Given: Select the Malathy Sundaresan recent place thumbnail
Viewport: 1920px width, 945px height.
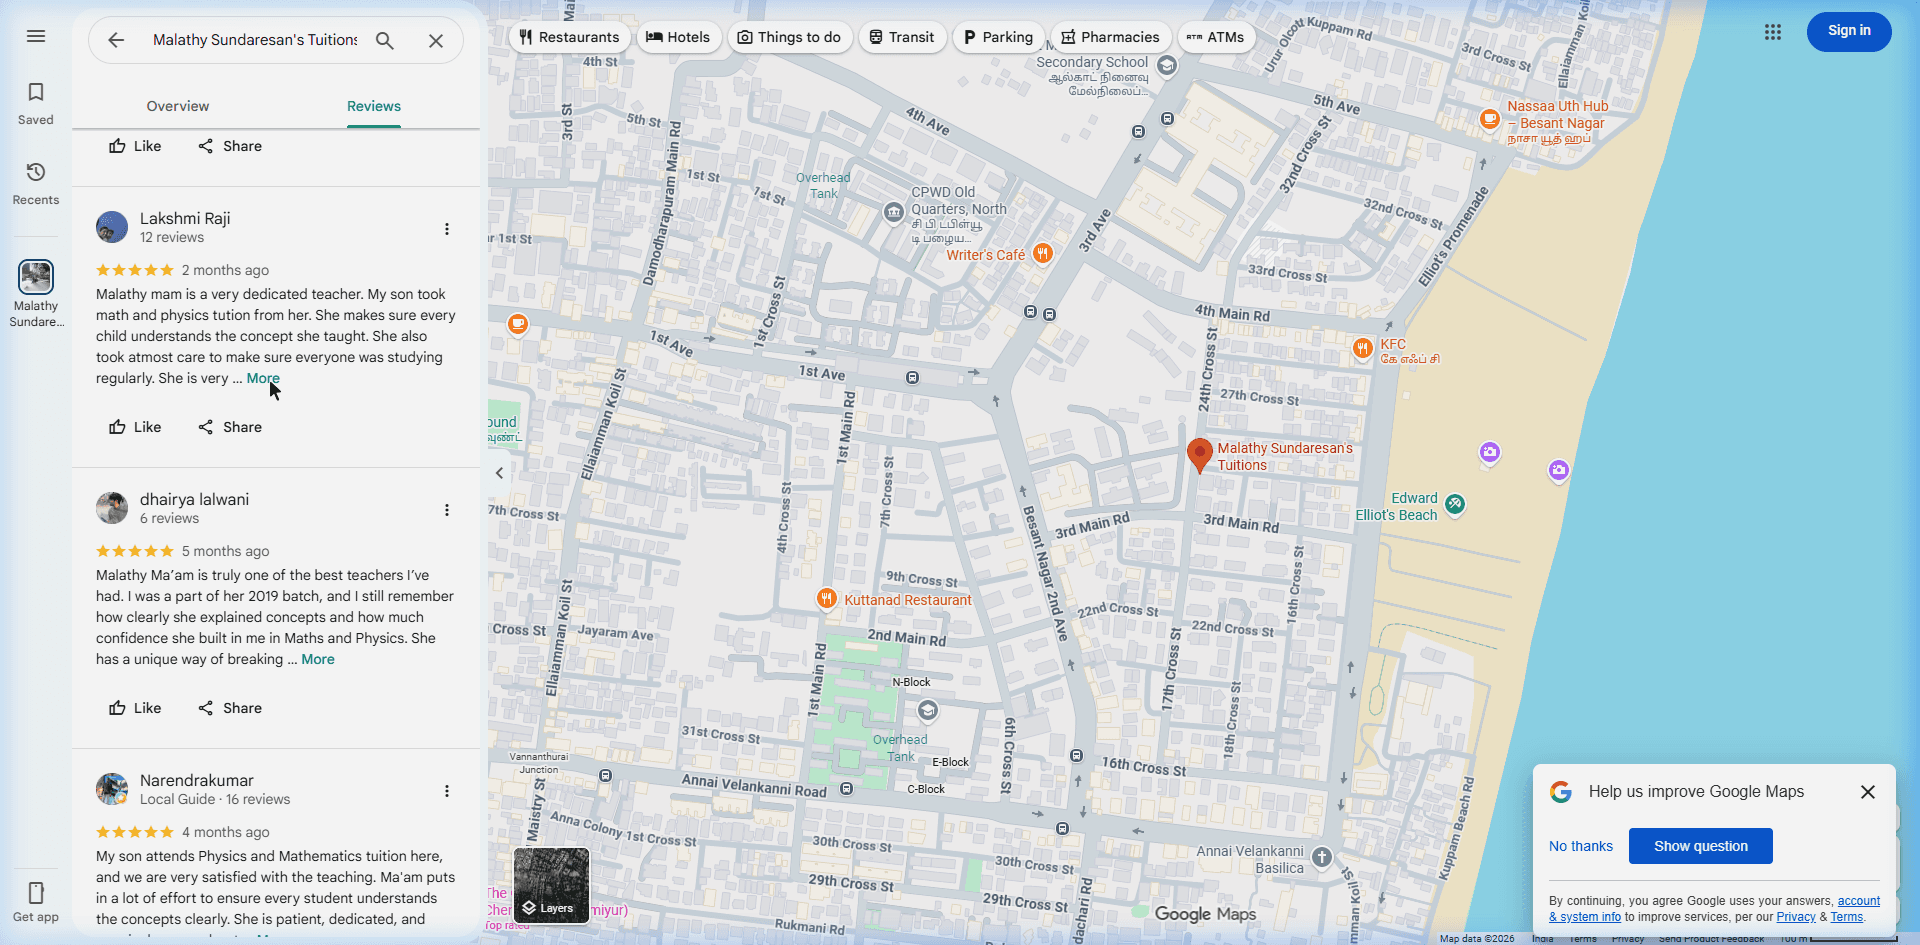Looking at the screenshot, I should [x=36, y=277].
